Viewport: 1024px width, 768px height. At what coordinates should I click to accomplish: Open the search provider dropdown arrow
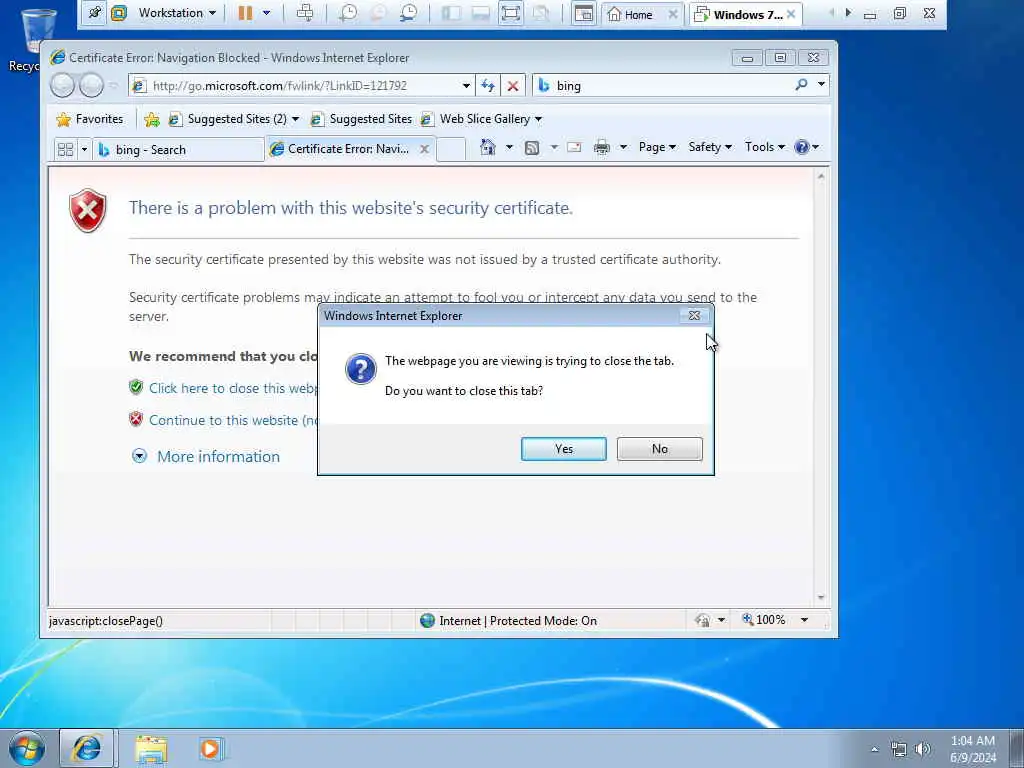click(821, 85)
